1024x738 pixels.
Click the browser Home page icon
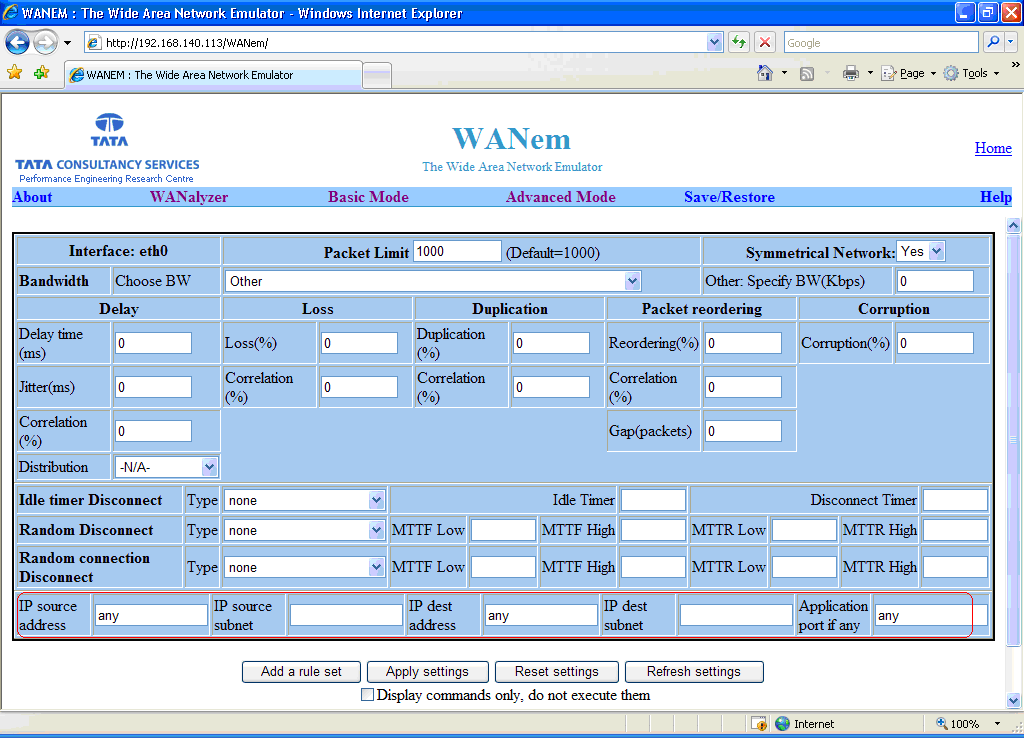tap(765, 73)
